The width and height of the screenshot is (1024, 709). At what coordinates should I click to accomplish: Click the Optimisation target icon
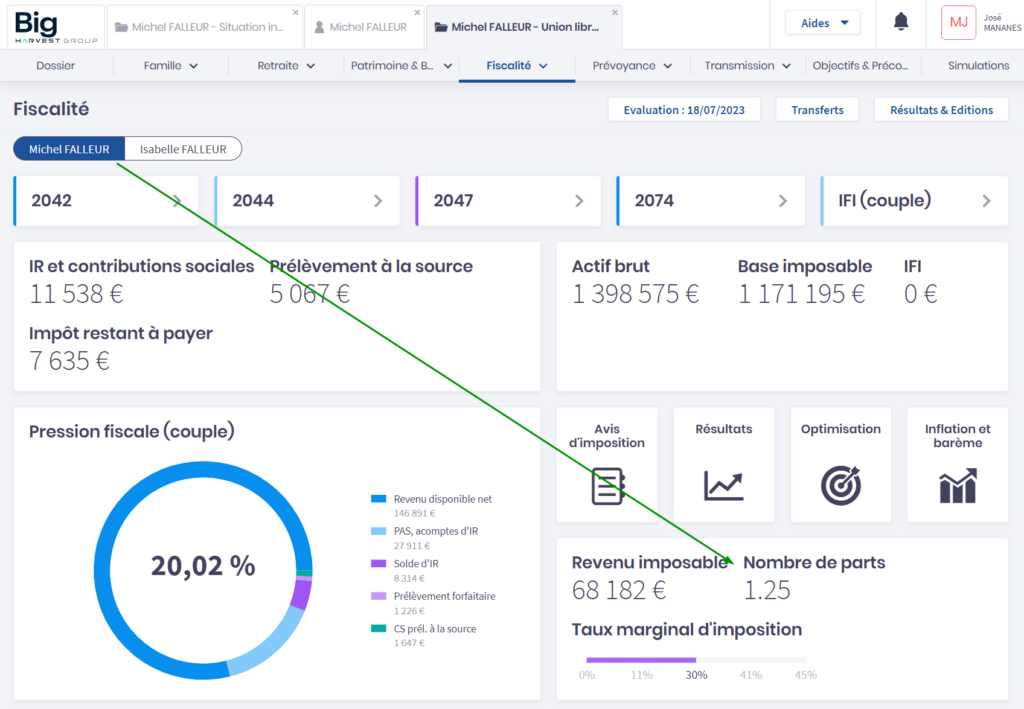[840, 486]
